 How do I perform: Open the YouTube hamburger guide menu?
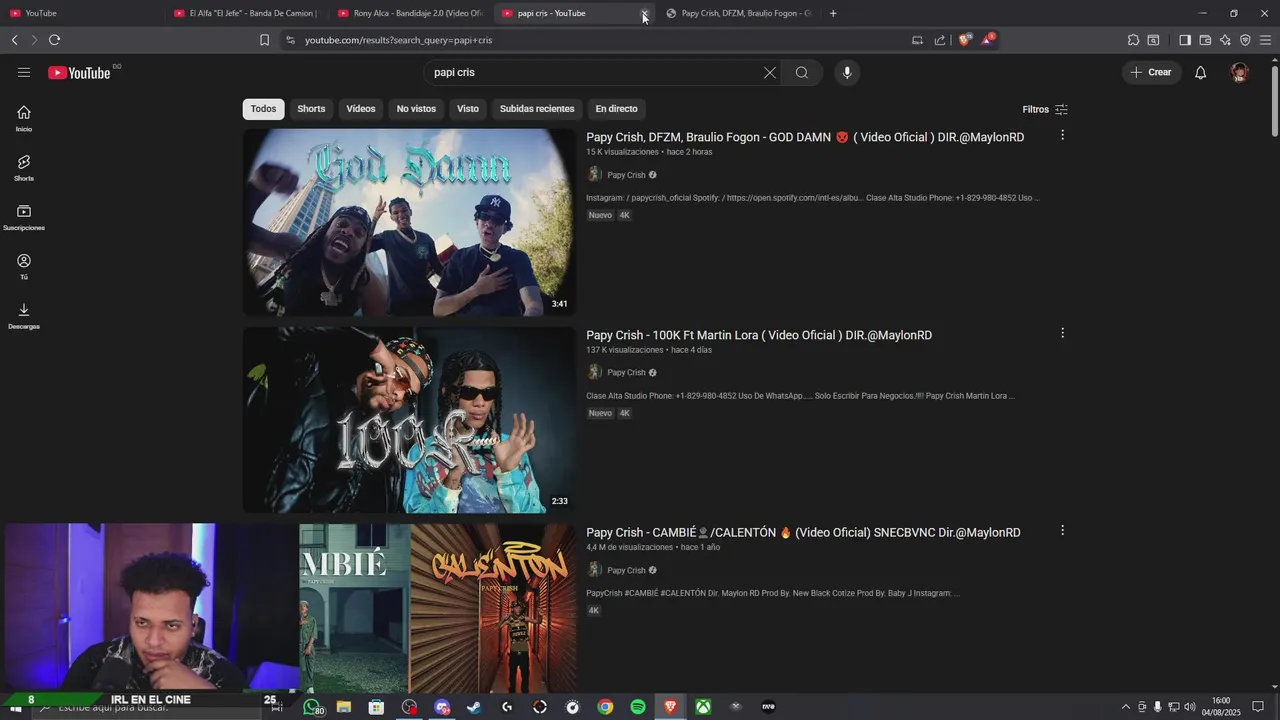click(x=24, y=73)
